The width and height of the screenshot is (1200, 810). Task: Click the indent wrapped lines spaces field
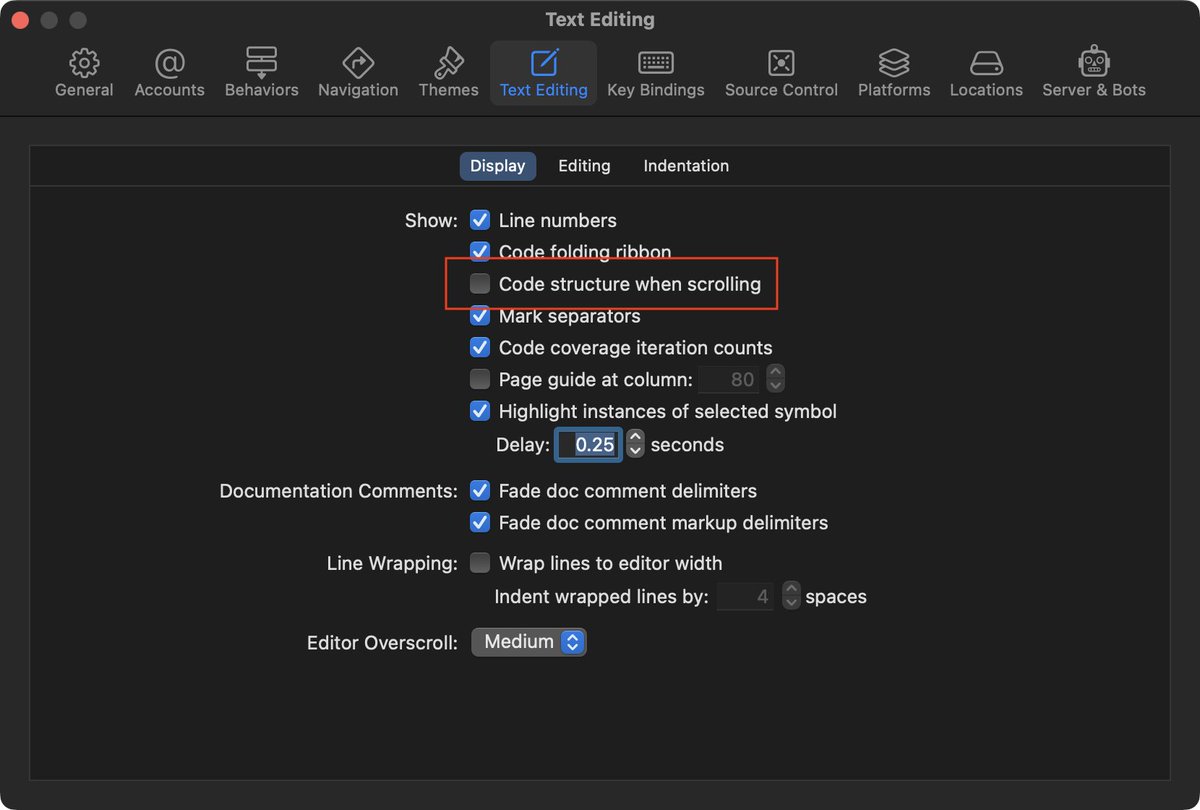coord(744,597)
